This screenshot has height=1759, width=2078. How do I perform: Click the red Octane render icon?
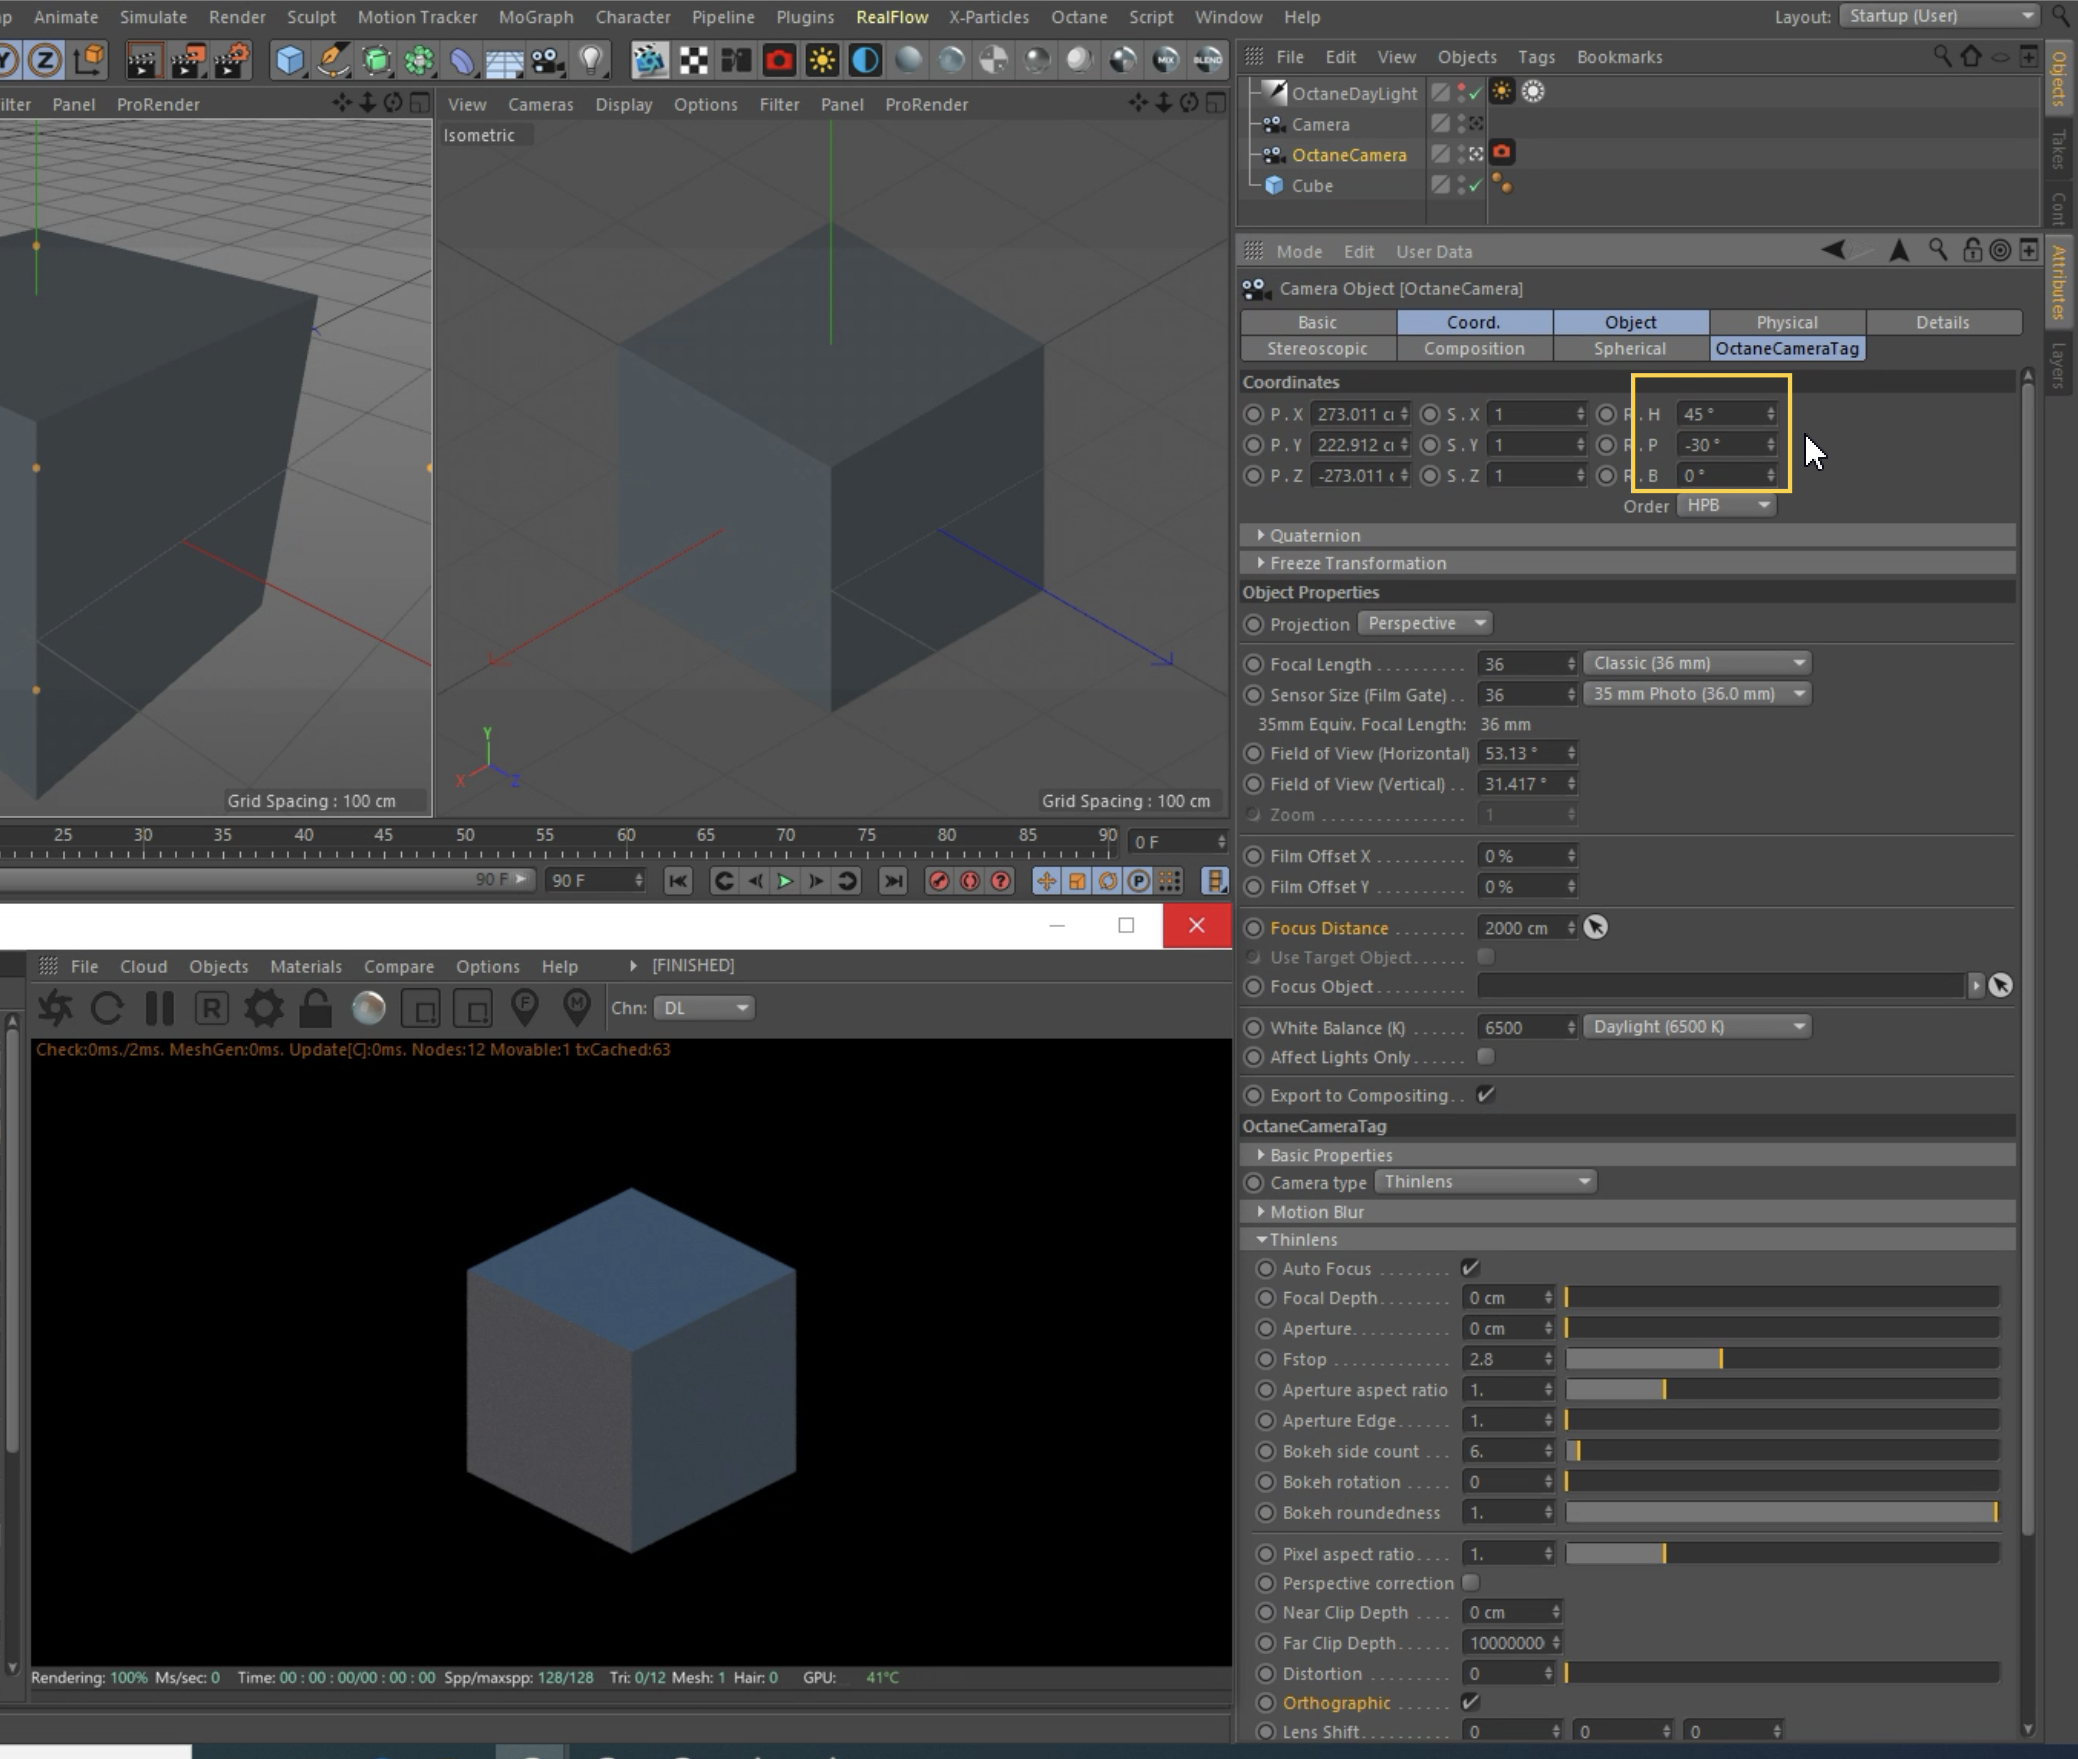coord(778,61)
